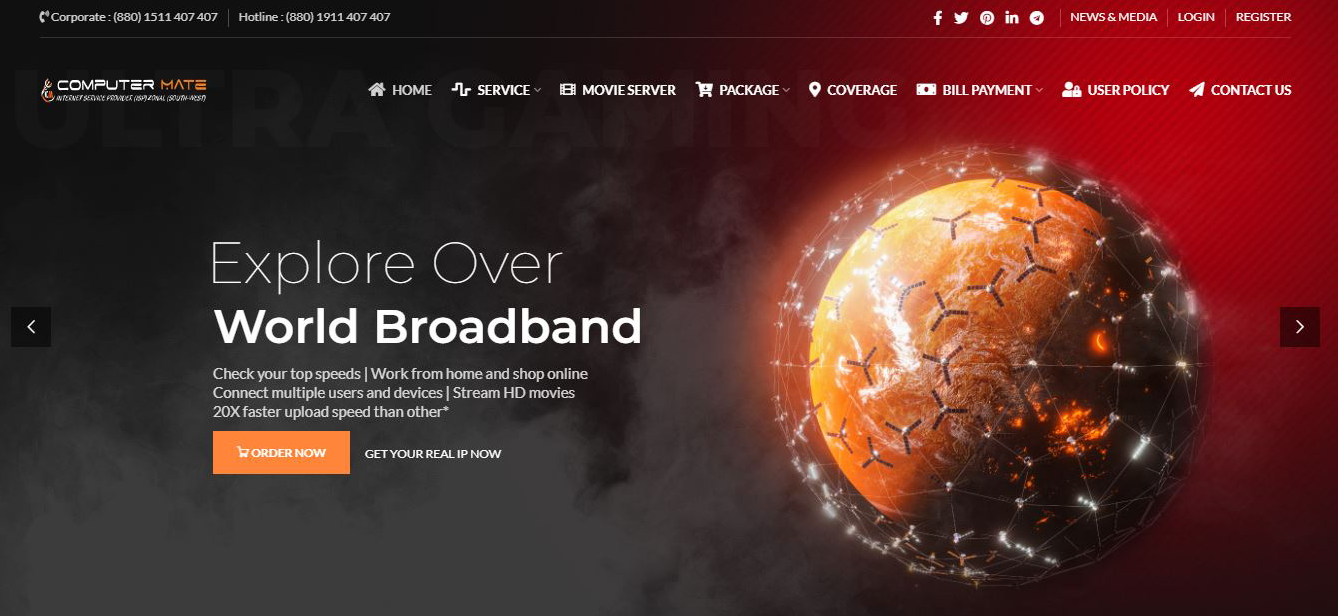This screenshot has height=616, width=1338.
Task: Open the Facebook social icon
Action: 938,18
